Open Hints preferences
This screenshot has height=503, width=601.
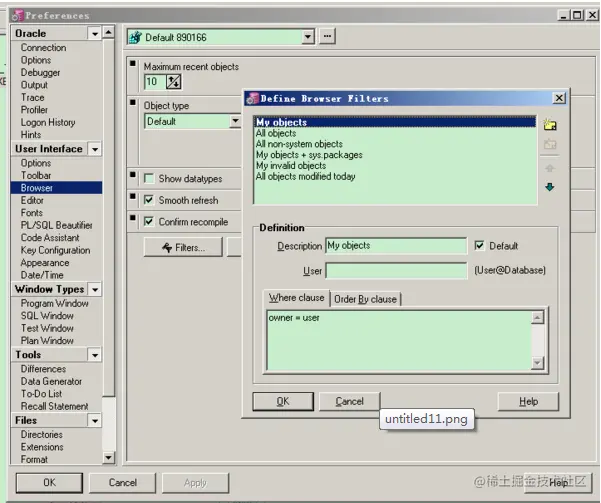31,135
